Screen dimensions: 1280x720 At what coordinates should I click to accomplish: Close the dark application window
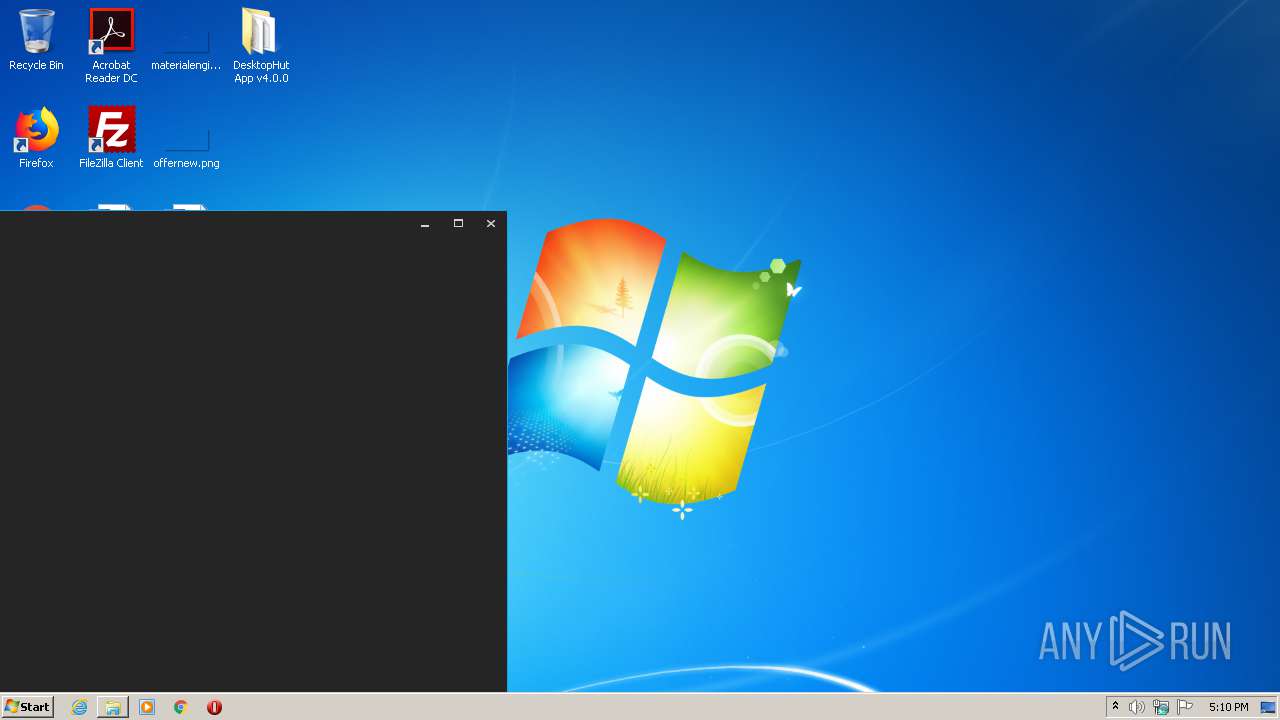coord(491,224)
